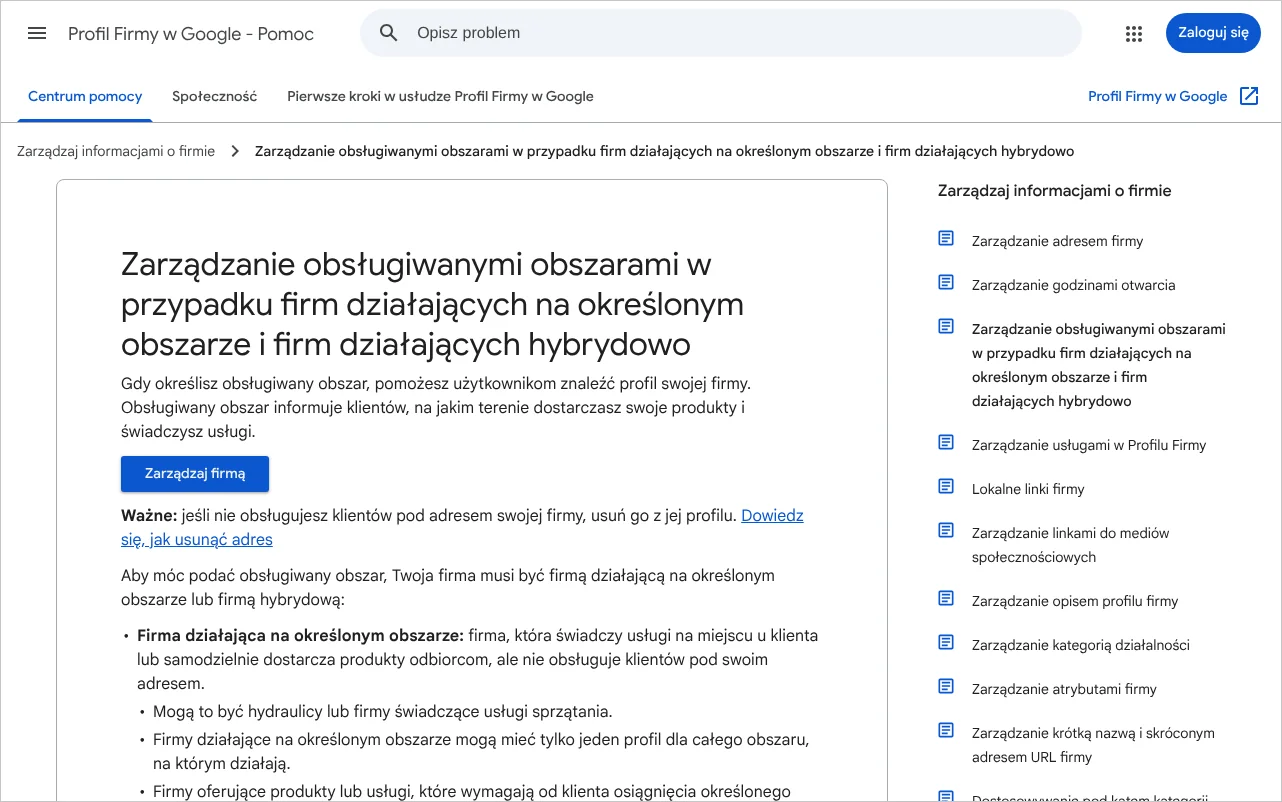Open Zarządzanie atrybutami firmy article
This screenshot has width=1282, height=802.
coord(1064,689)
